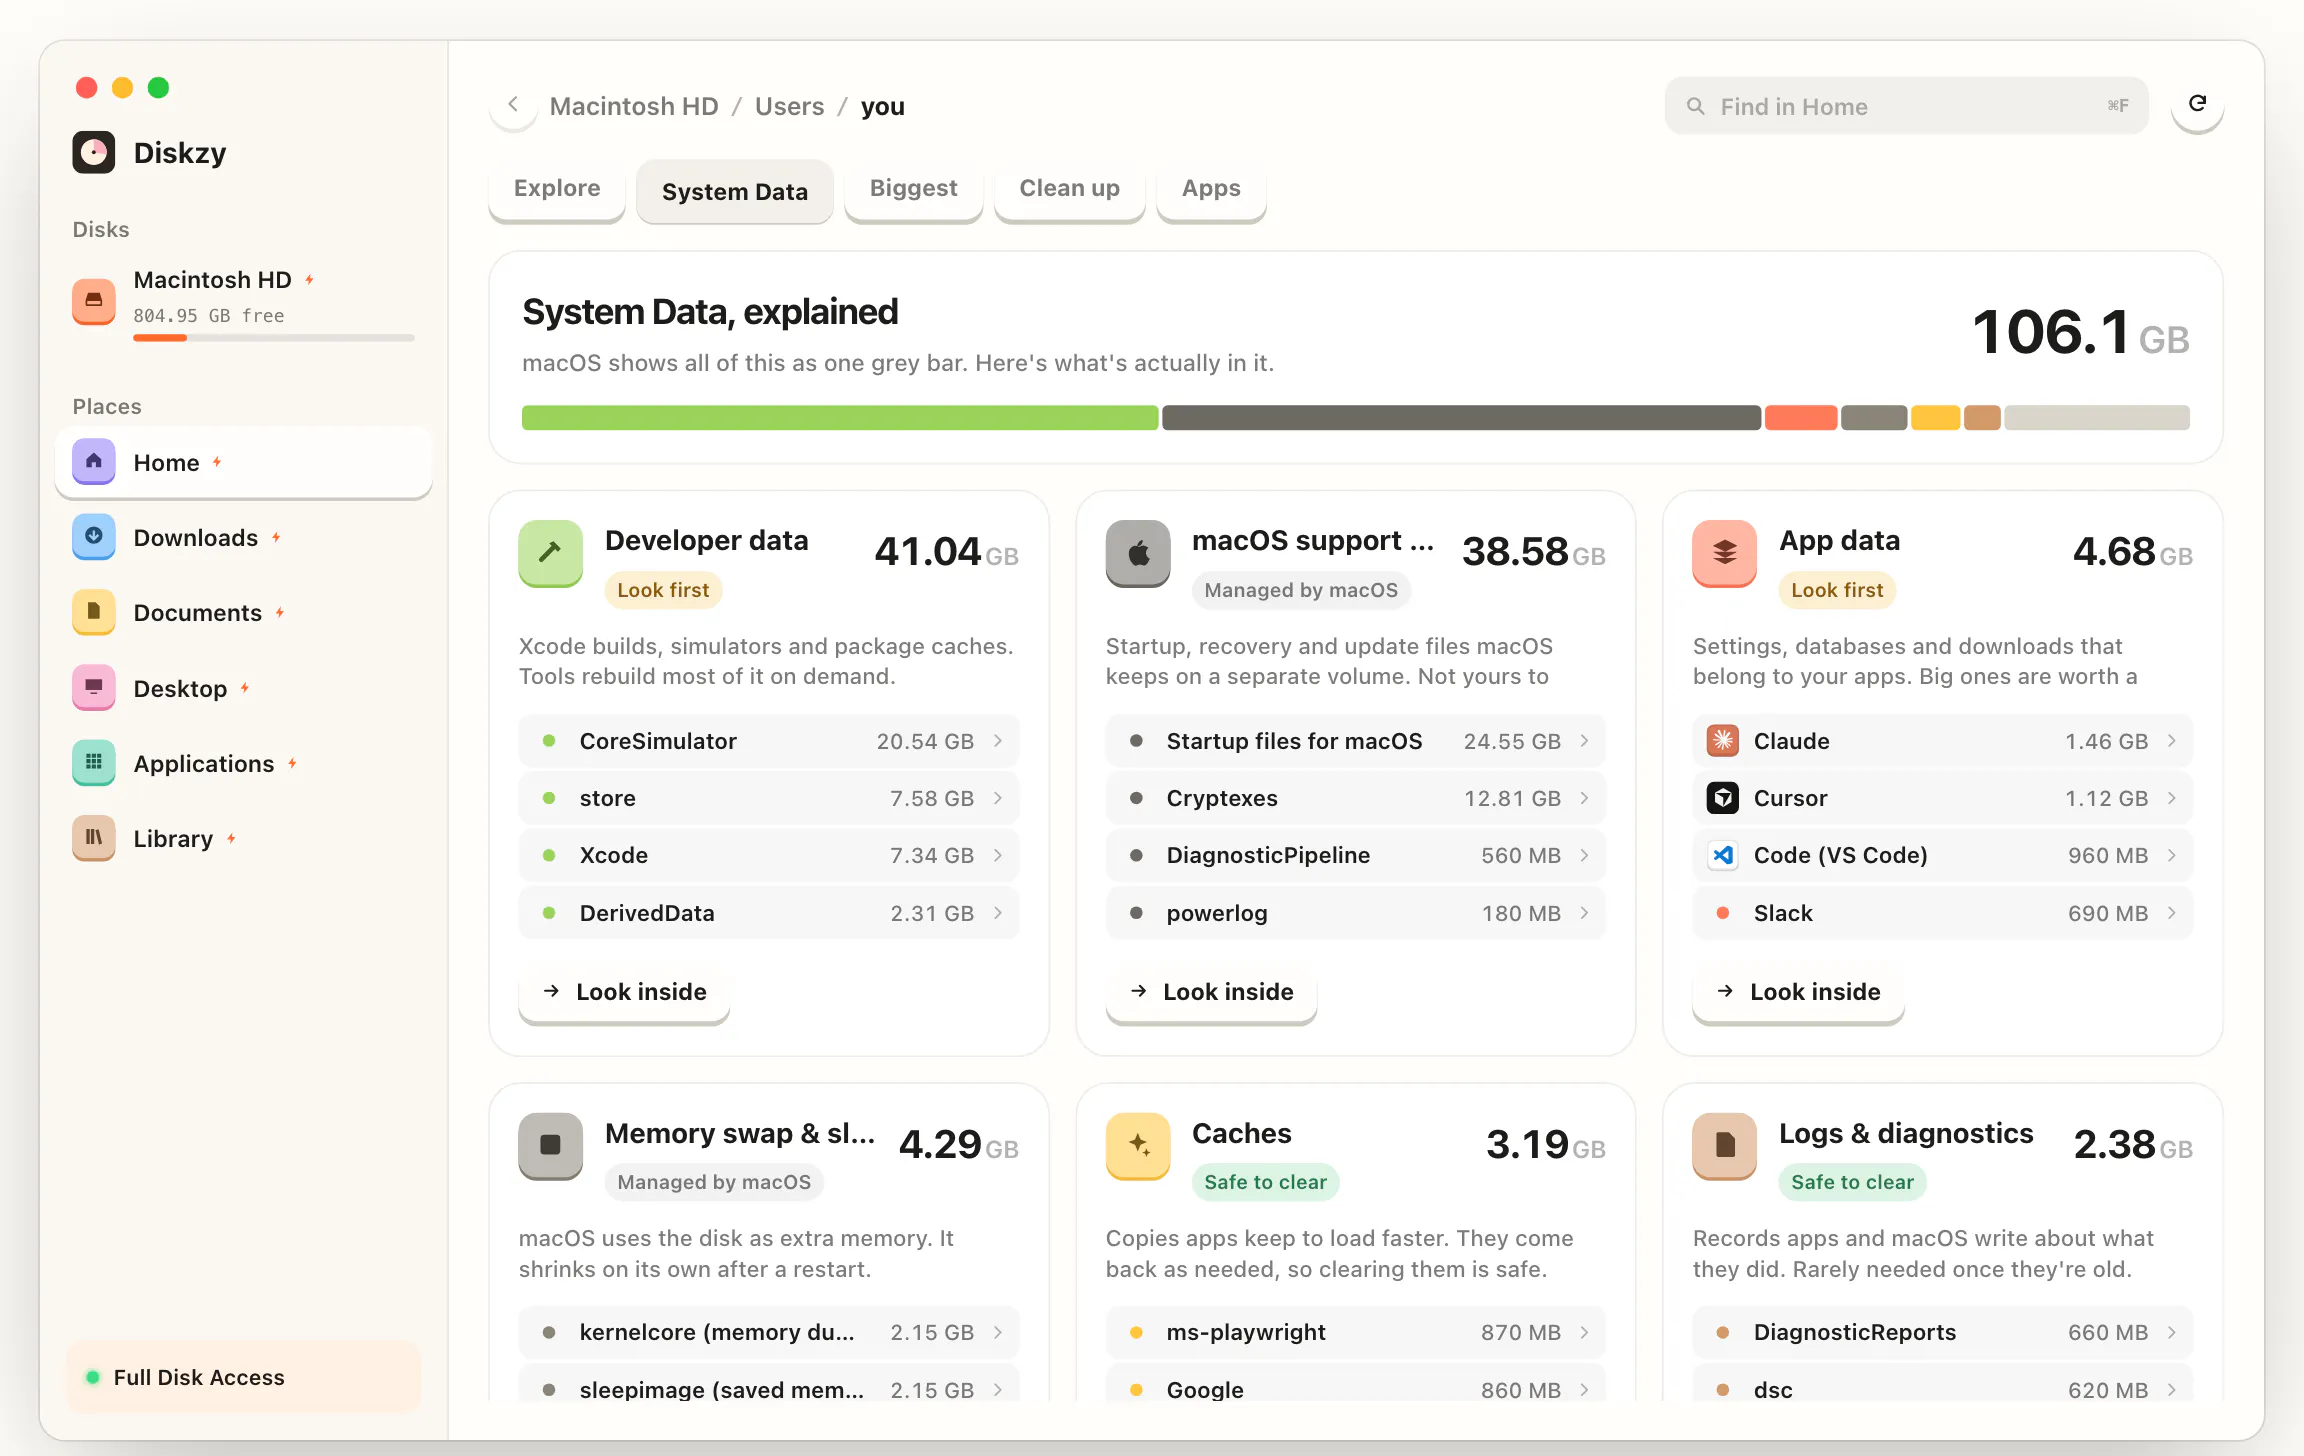The image size is (2304, 1456).
Task: Click the Developer data hammer icon
Action: [x=550, y=552]
